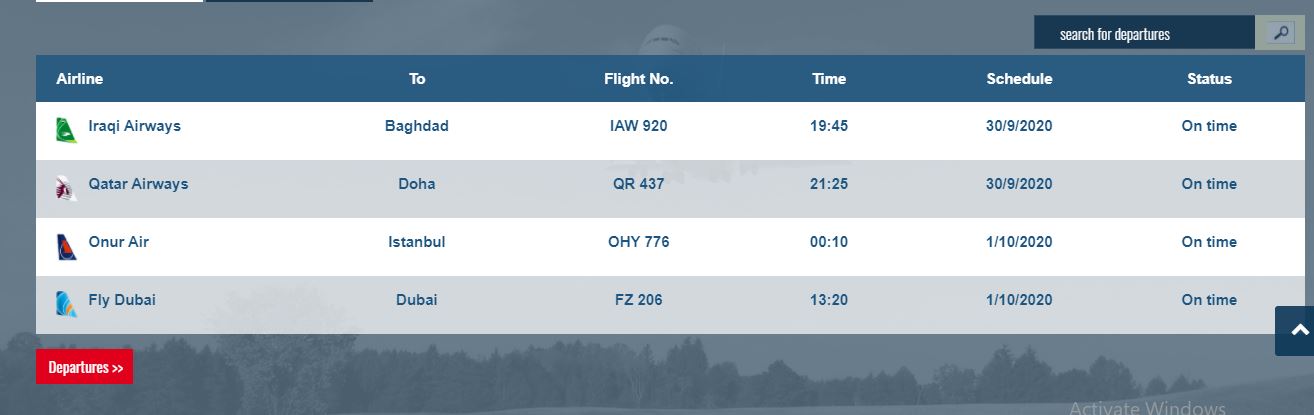The height and width of the screenshot is (415, 1314).
Task: Click the magnifier search icon button
Action: pyautogui.click(x=1280, y=33)
